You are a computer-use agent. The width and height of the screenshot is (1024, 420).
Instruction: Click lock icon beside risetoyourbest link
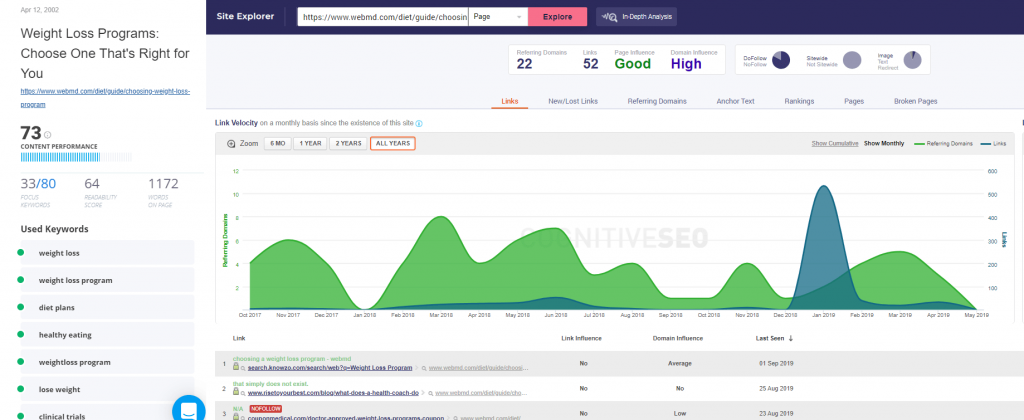pyautogui.click(x=236, y=392)
